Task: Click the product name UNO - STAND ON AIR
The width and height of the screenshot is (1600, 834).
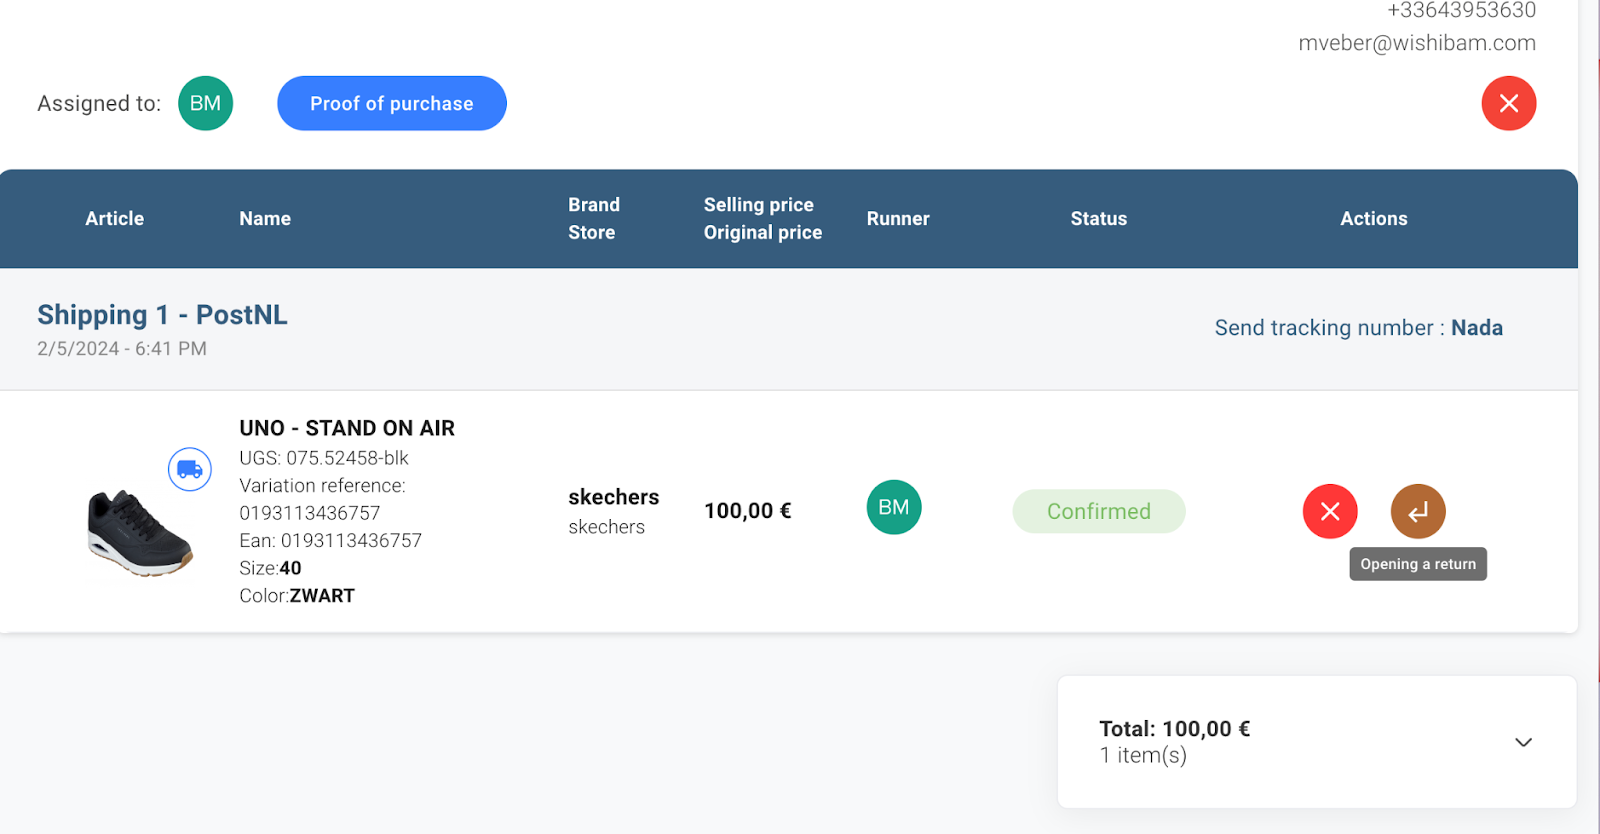Action: [347, 428]
